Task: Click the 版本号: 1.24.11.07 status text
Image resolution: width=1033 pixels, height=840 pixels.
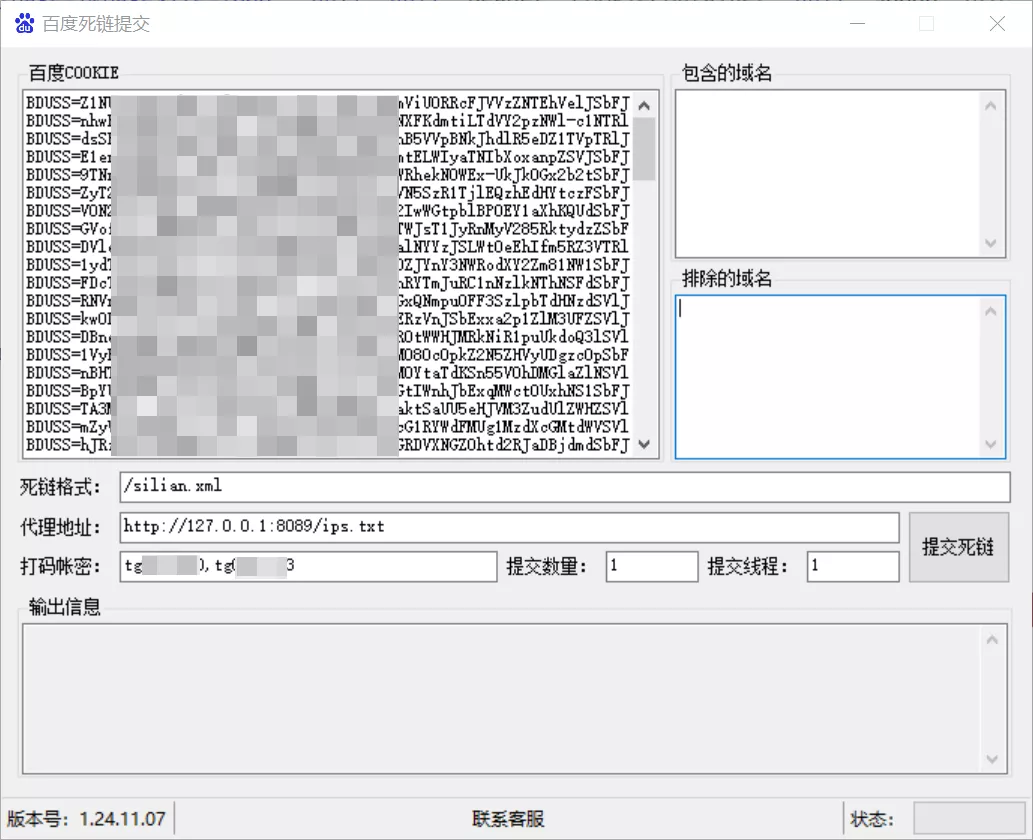Action: 86,819
